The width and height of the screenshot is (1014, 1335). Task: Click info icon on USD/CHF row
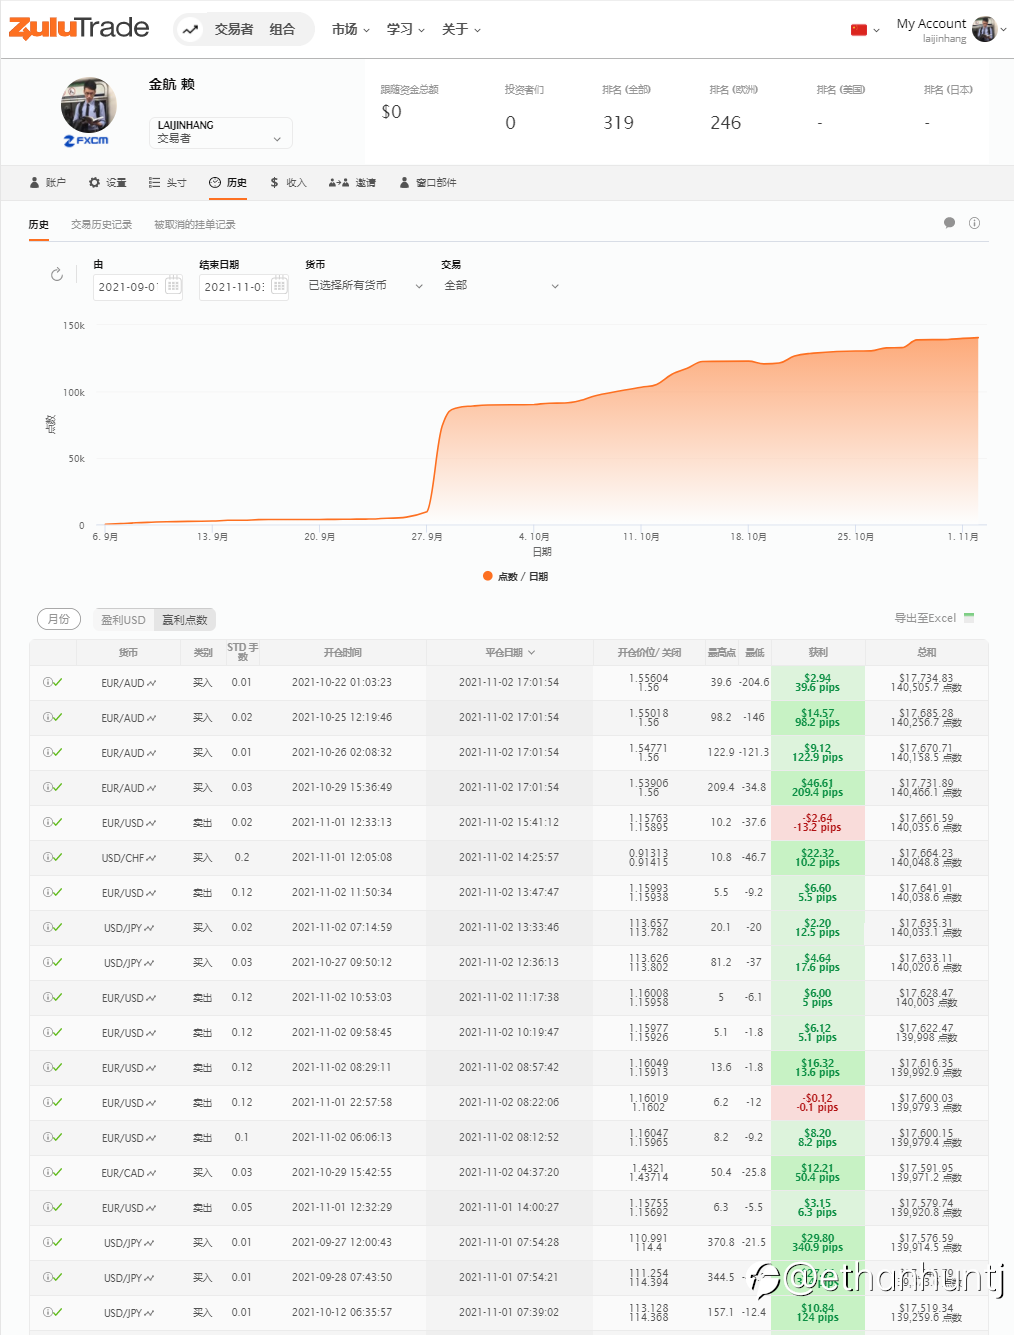(x=47, y=857)
